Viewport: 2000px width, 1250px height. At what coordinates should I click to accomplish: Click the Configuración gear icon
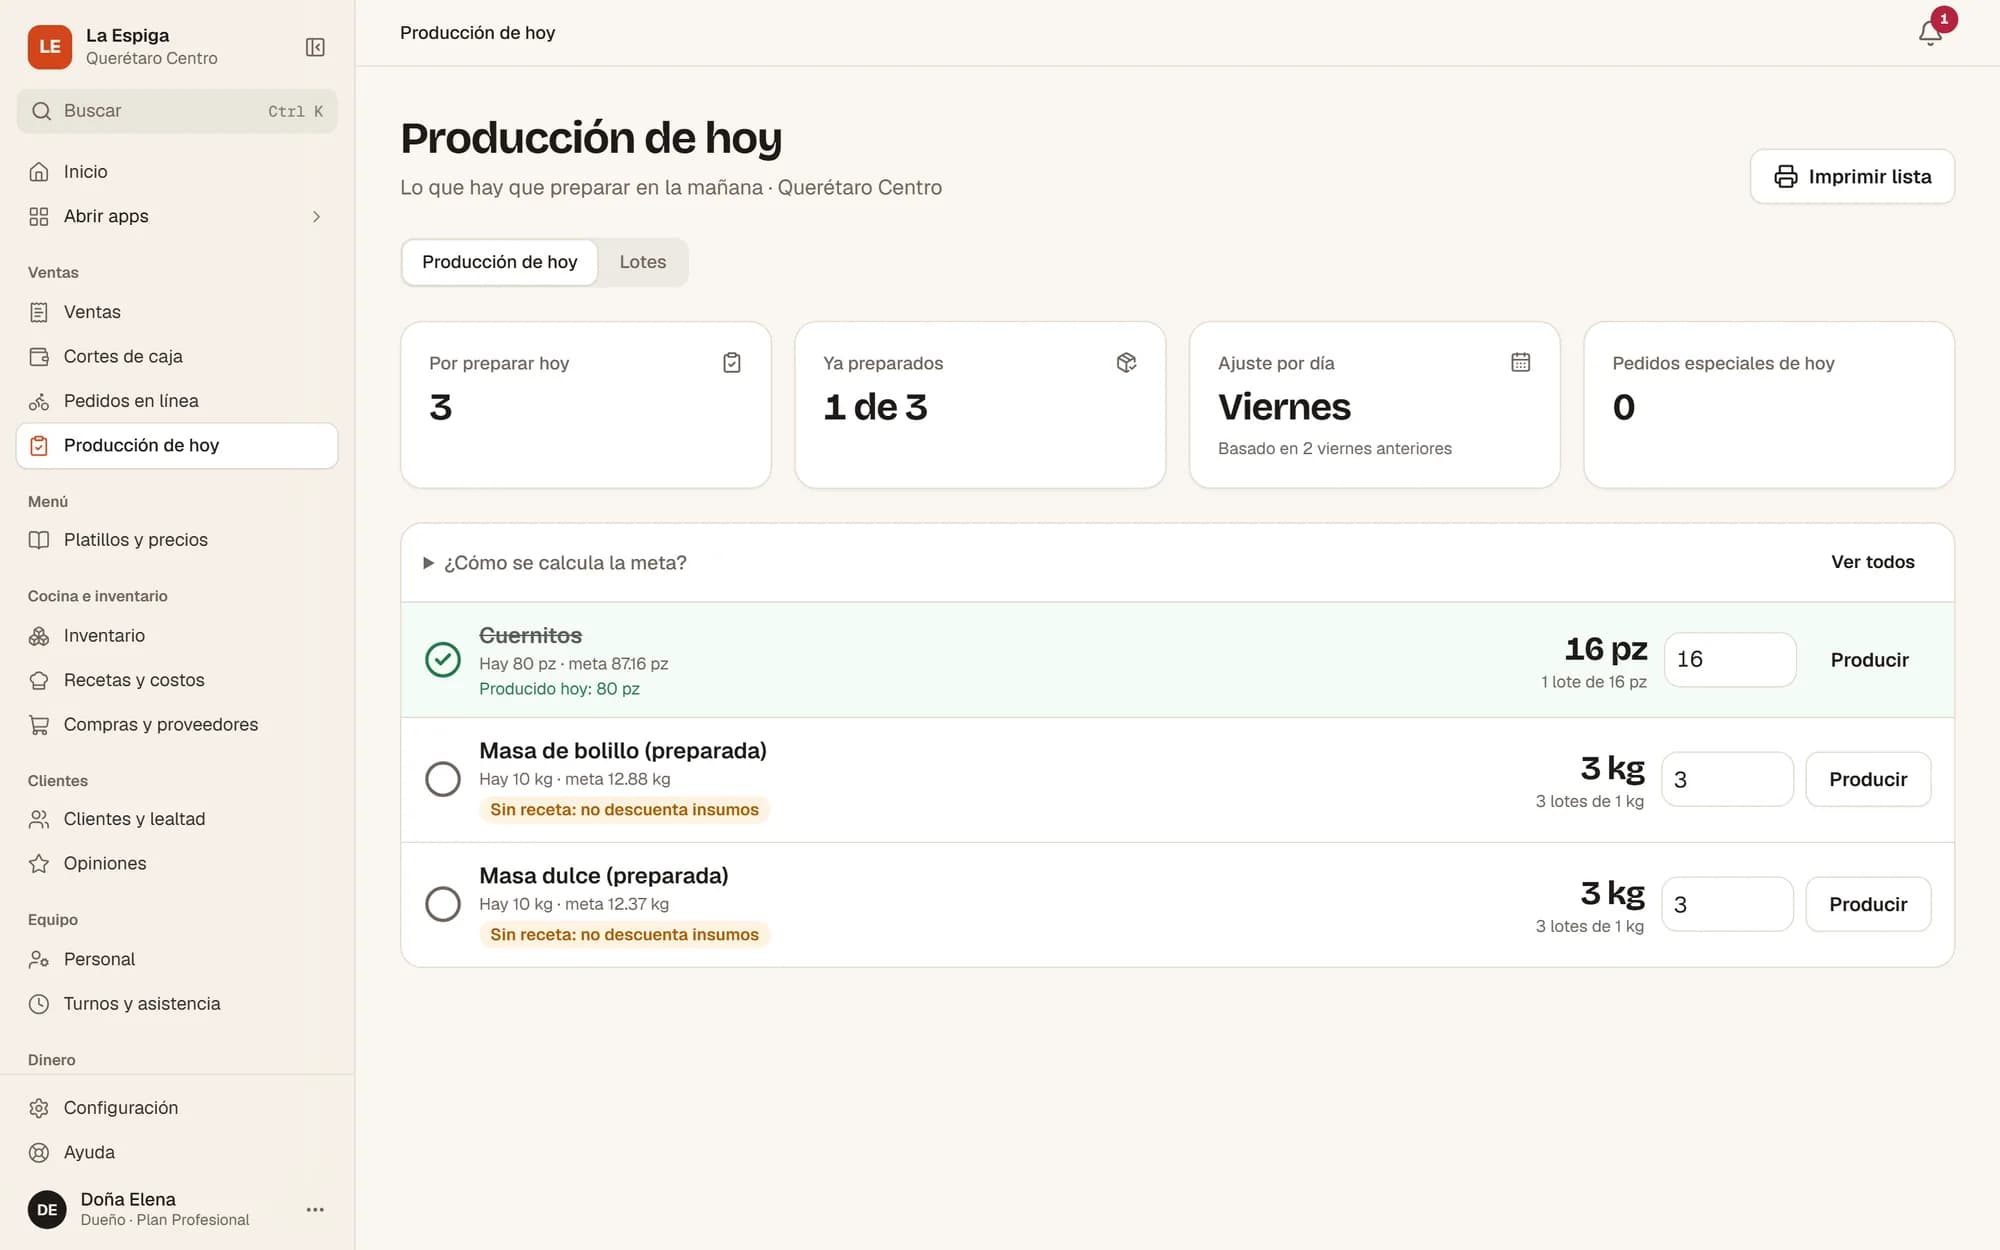[39, 1108]
